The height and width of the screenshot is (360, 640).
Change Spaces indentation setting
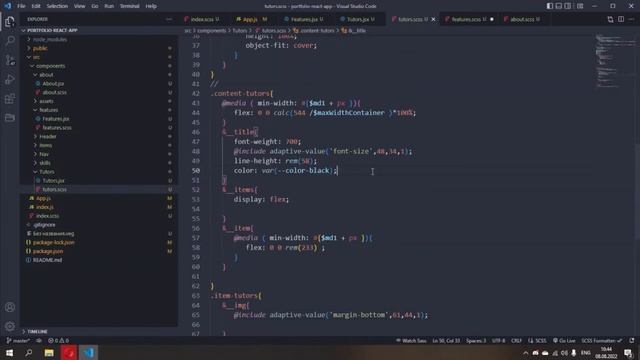[x=476, y=340]
